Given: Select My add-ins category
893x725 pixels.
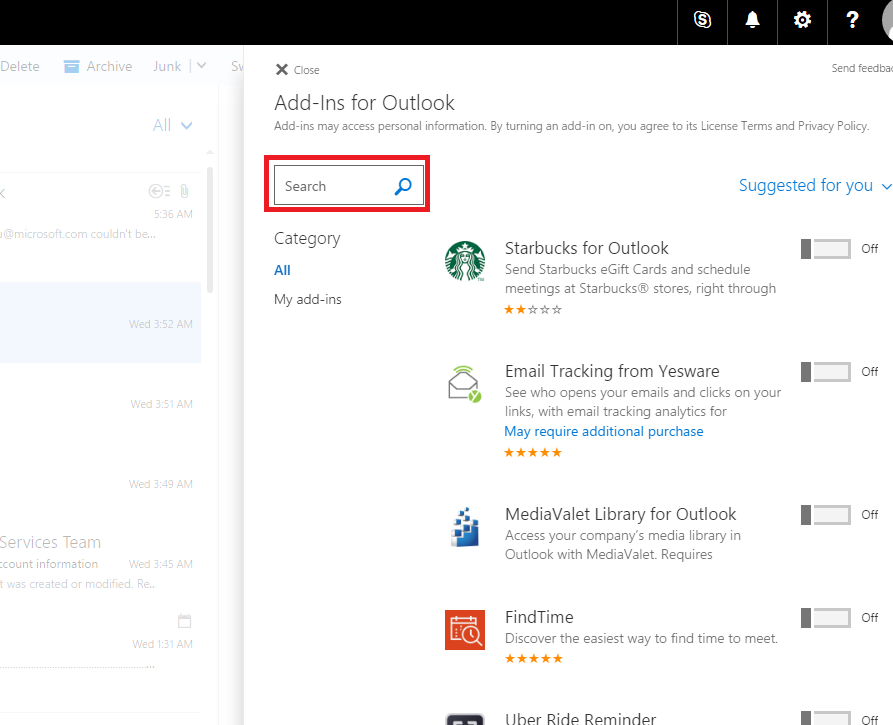Looking at the screenshot, I should coord(308,300).
